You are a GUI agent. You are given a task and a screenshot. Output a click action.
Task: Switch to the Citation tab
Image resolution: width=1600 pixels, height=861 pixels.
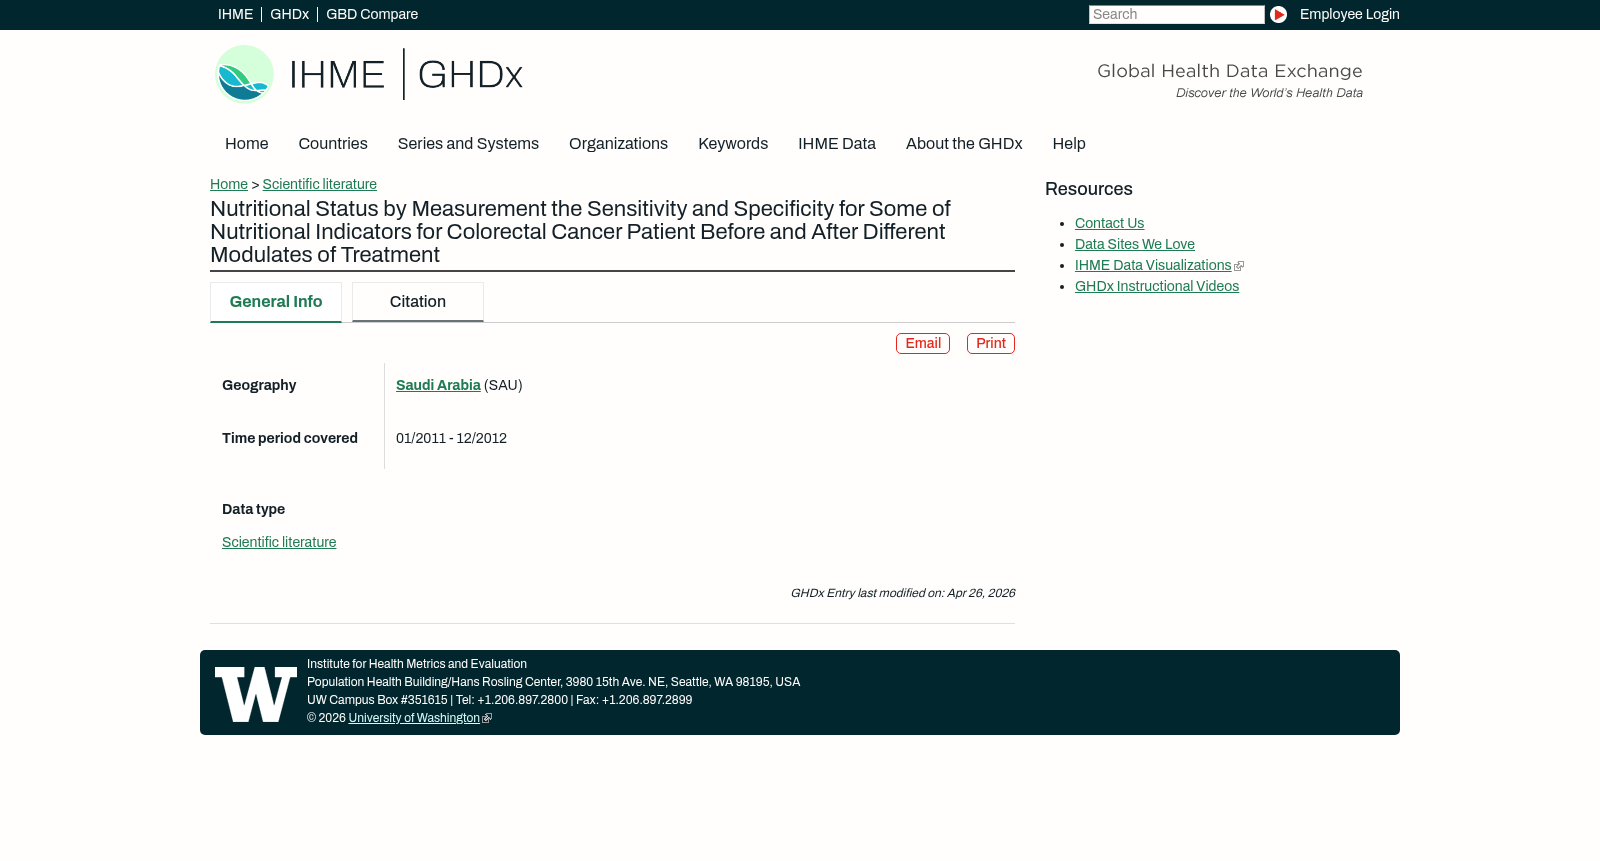(x=418, y=302)
